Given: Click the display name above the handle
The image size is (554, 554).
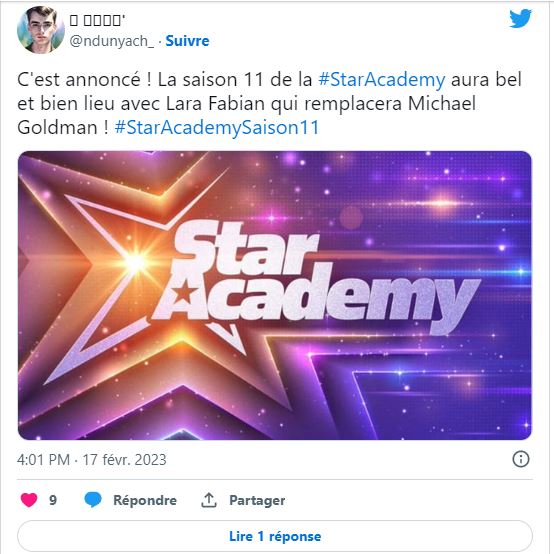Looking at the screenshot, I should point(98,20).
